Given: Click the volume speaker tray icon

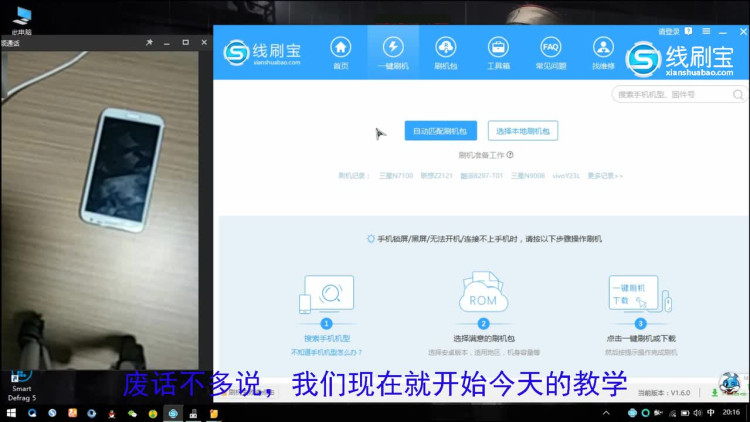Looking at the screenshot, I should coord(697,413).
